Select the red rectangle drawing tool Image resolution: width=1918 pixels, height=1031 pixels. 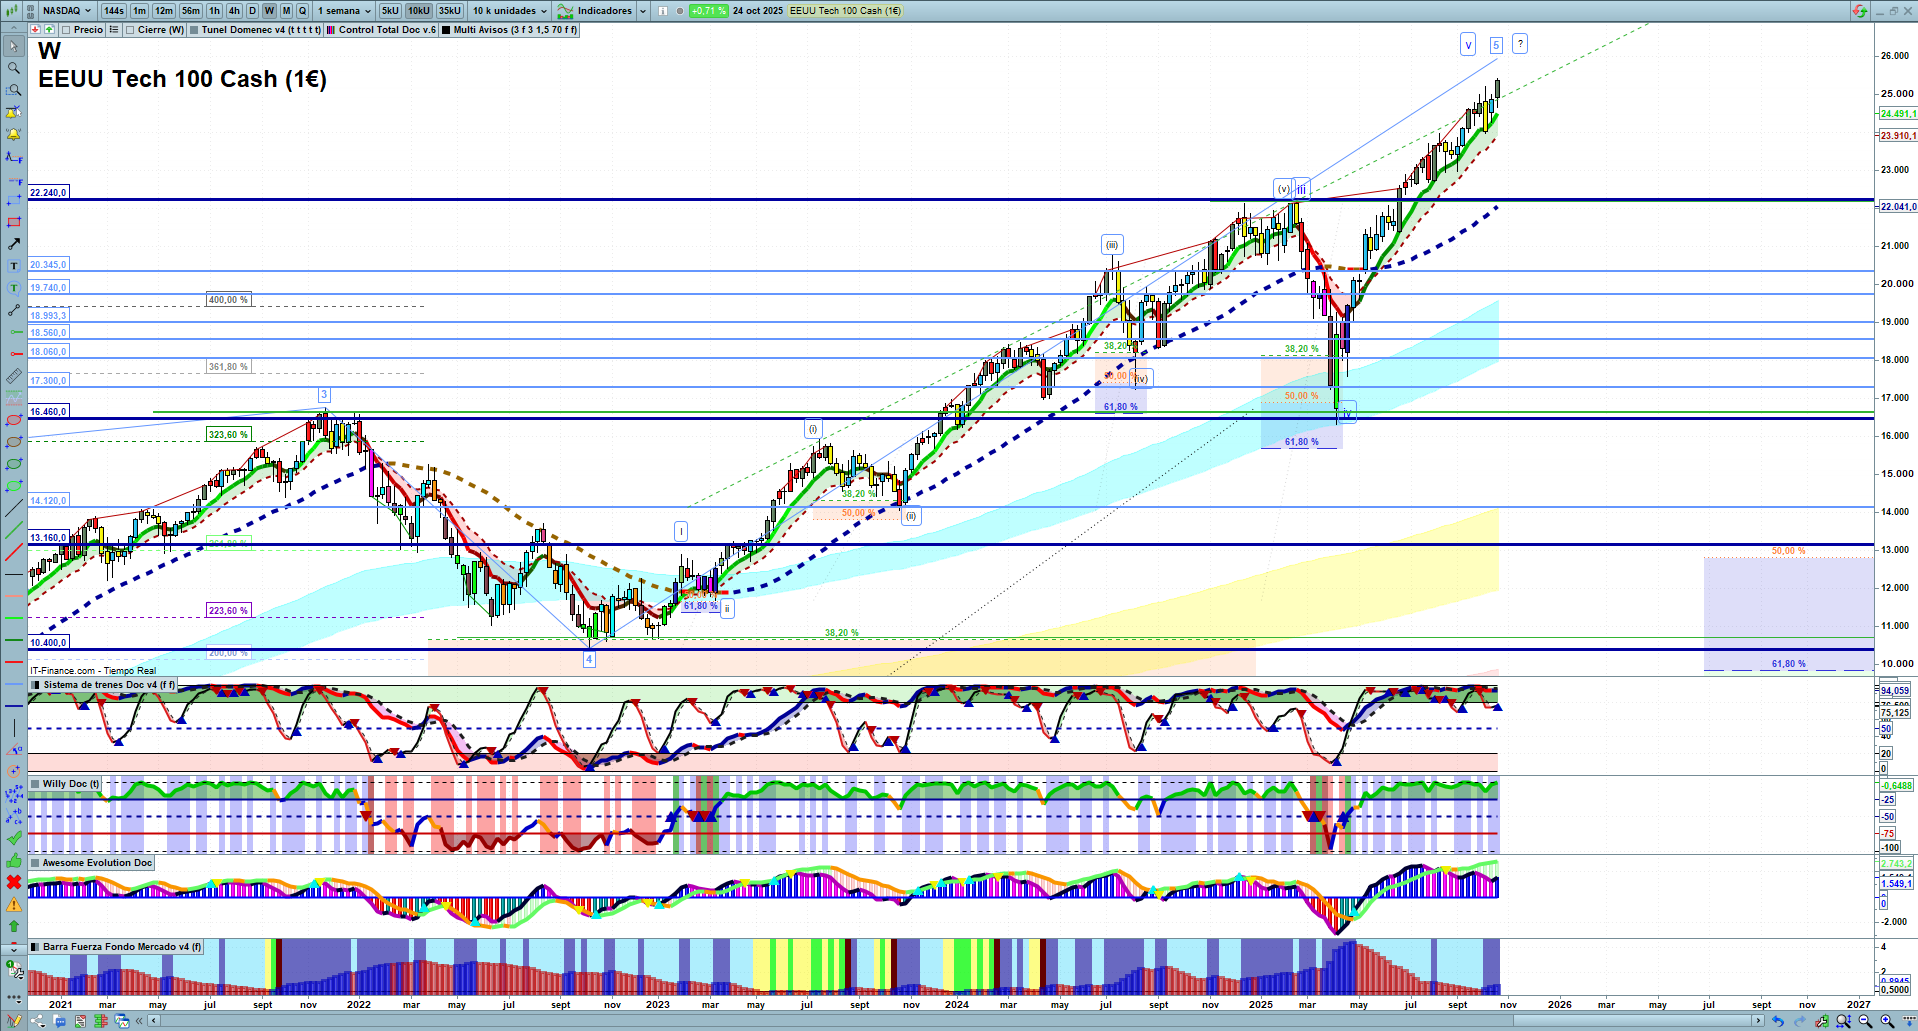pos(14,222)
